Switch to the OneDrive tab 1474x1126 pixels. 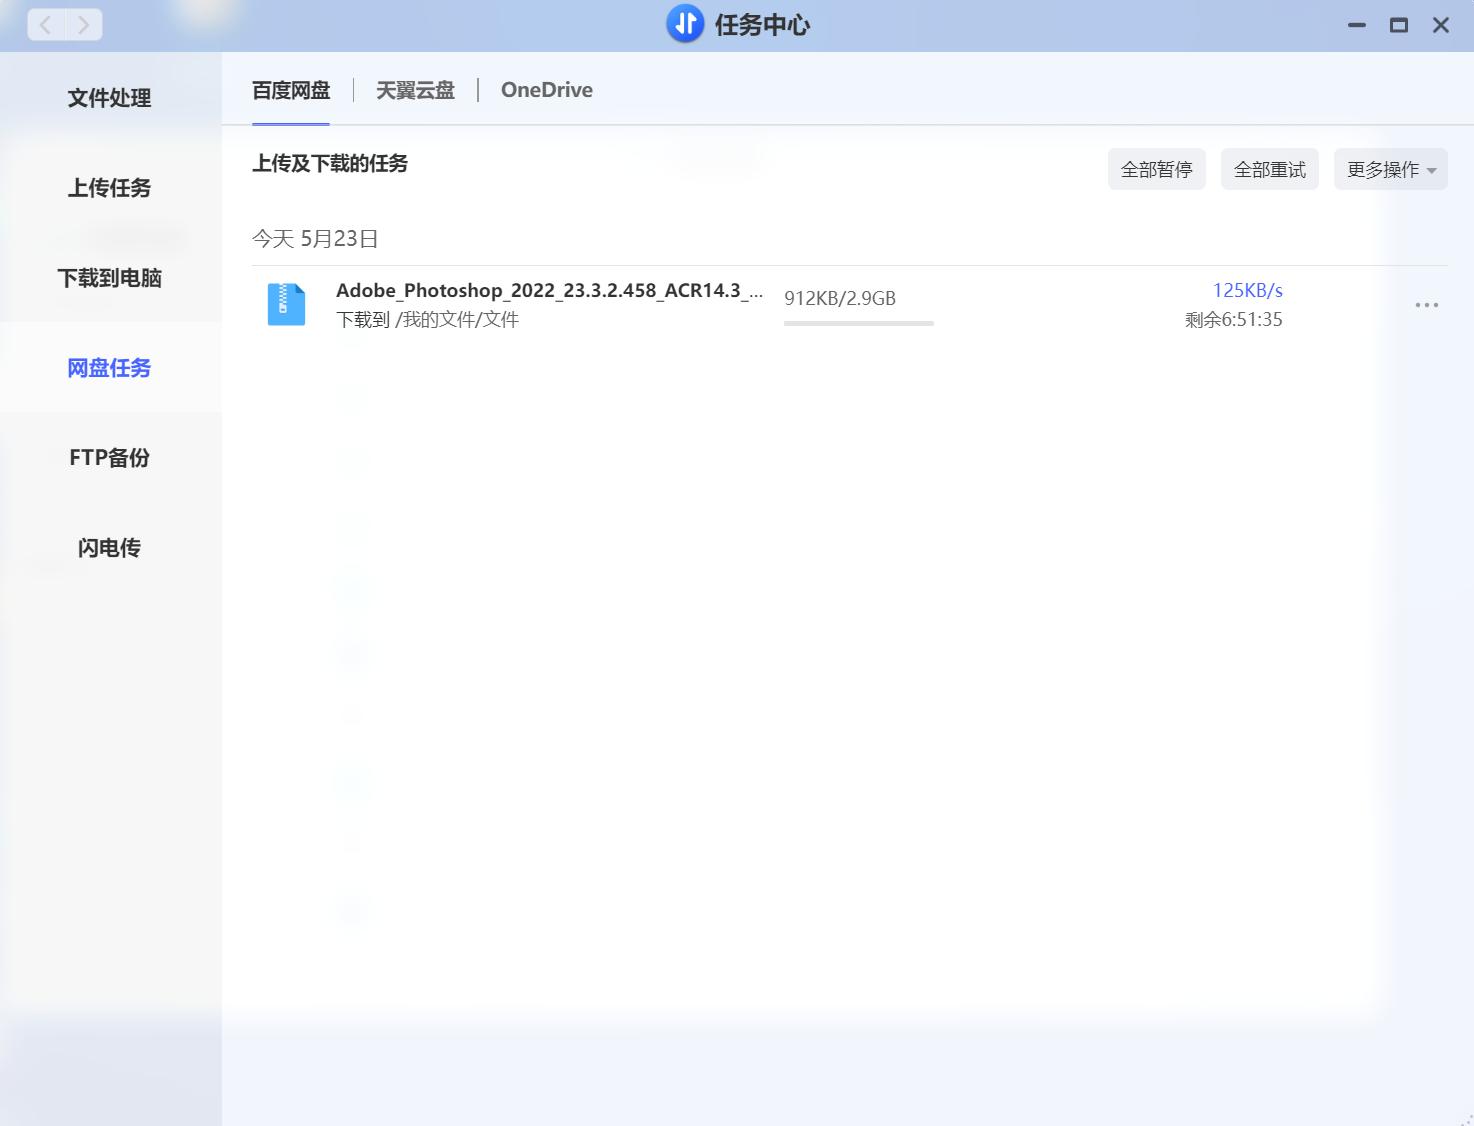pyautogui.click(x=547, y=90)
